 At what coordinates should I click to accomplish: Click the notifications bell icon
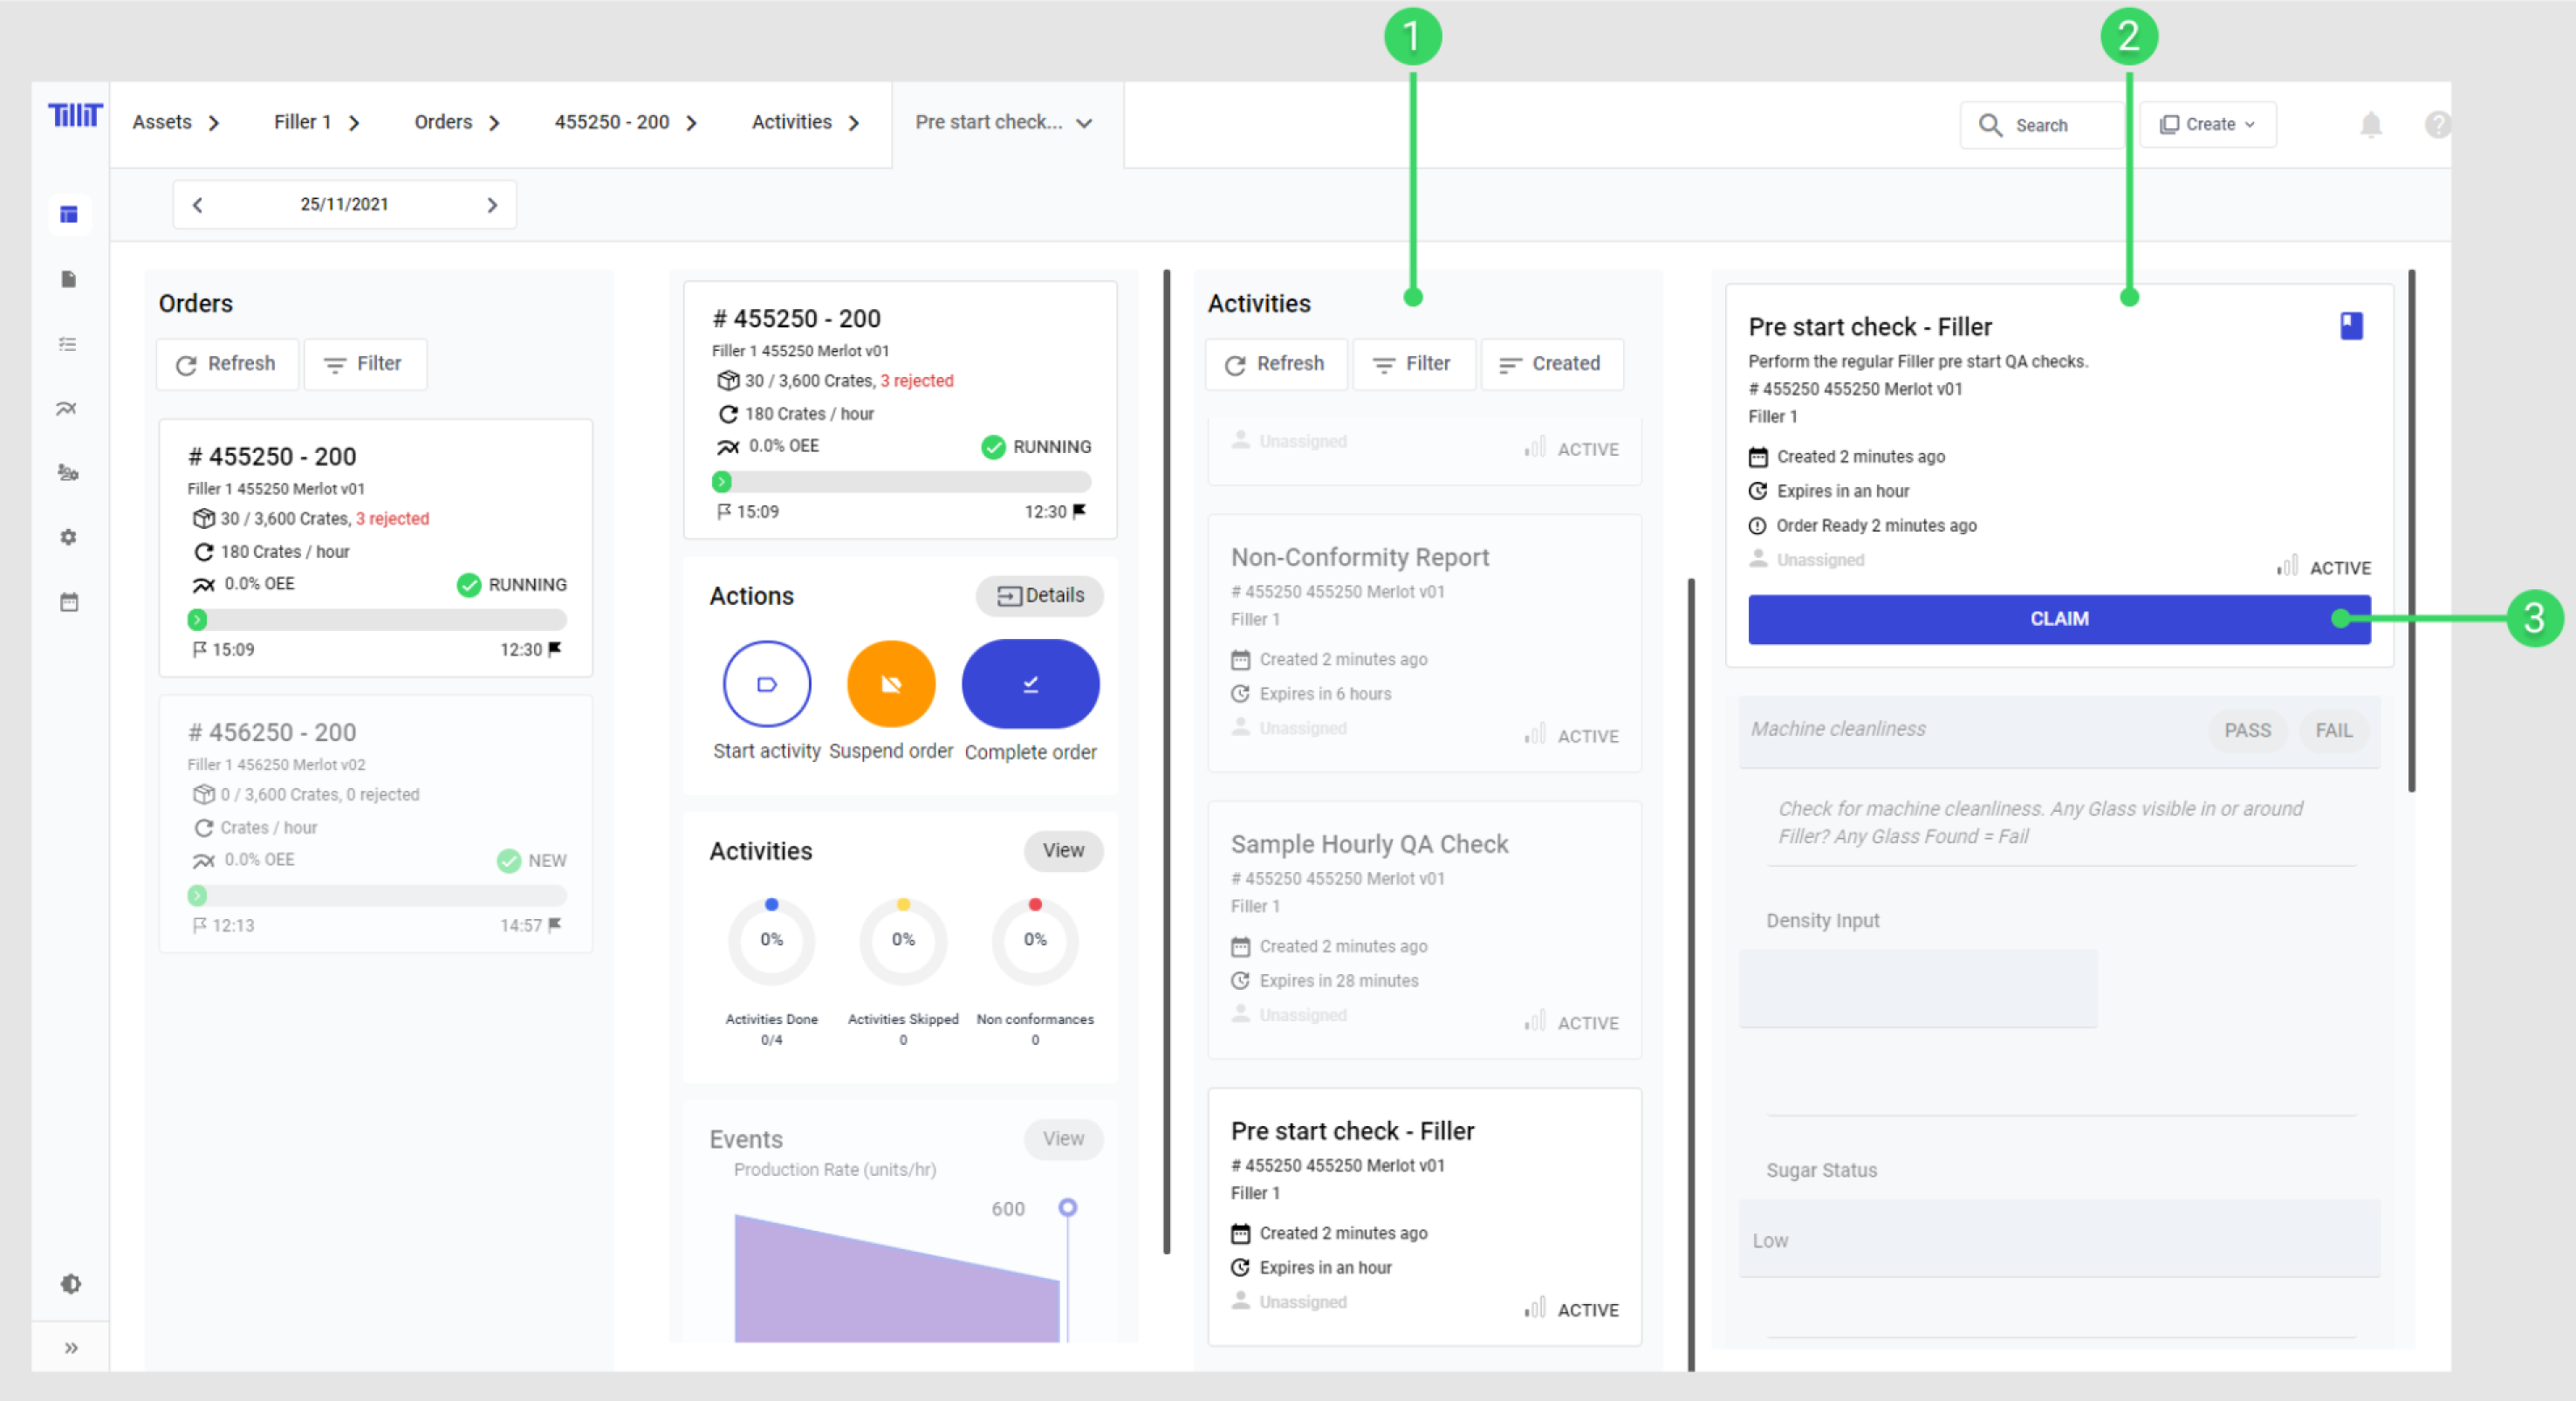click(x=2370, y=125)
